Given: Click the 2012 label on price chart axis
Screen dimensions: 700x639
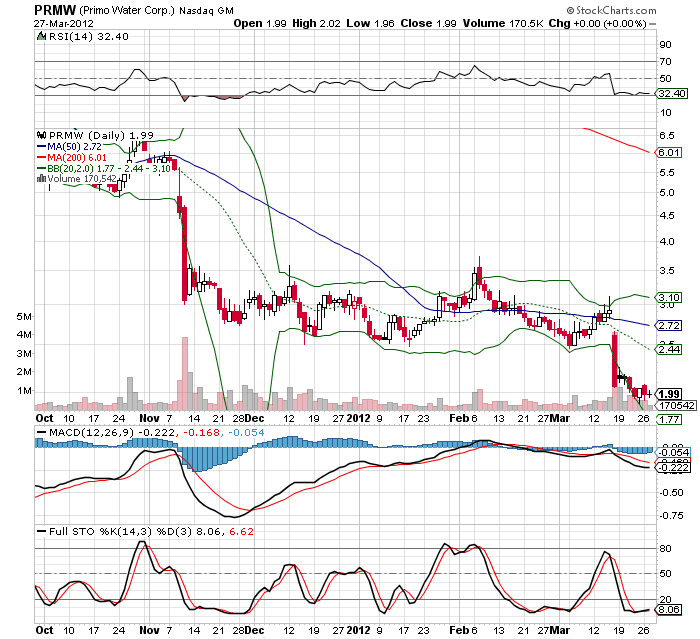Looking at the screenshot, I should (x=358, y=418).
